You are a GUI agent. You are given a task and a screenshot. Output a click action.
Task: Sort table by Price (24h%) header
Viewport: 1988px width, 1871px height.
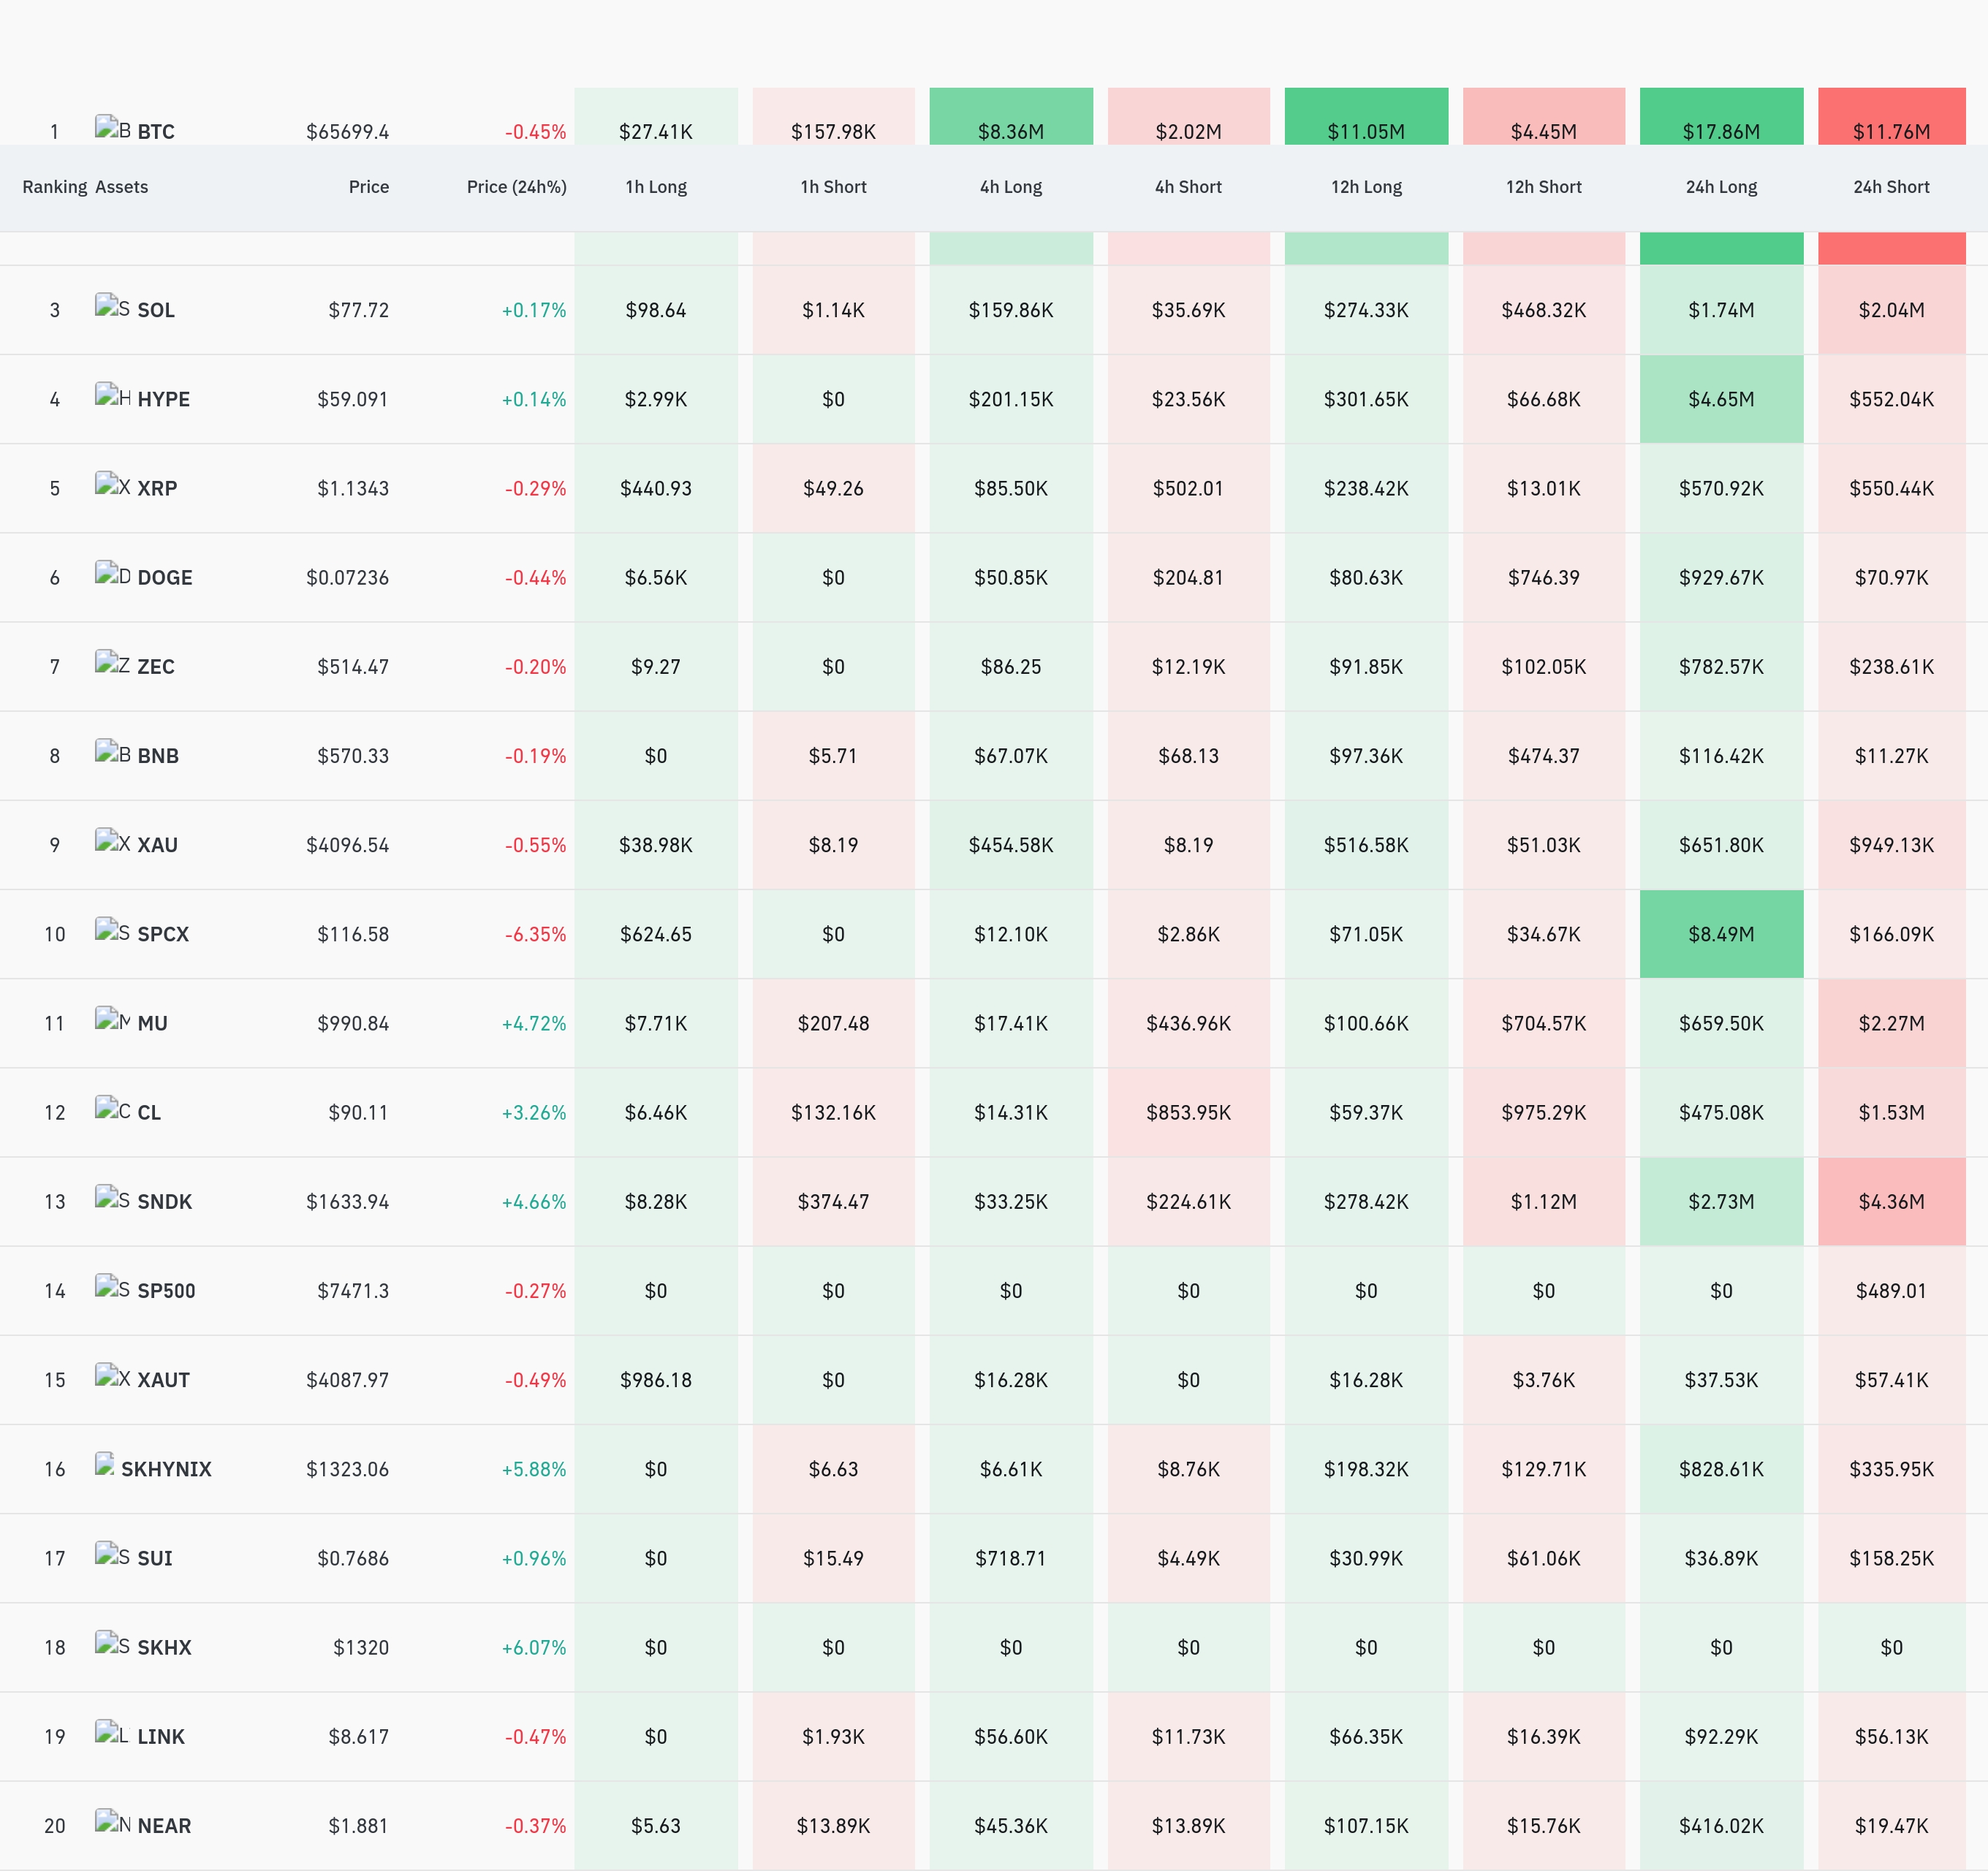pos(516,187)
